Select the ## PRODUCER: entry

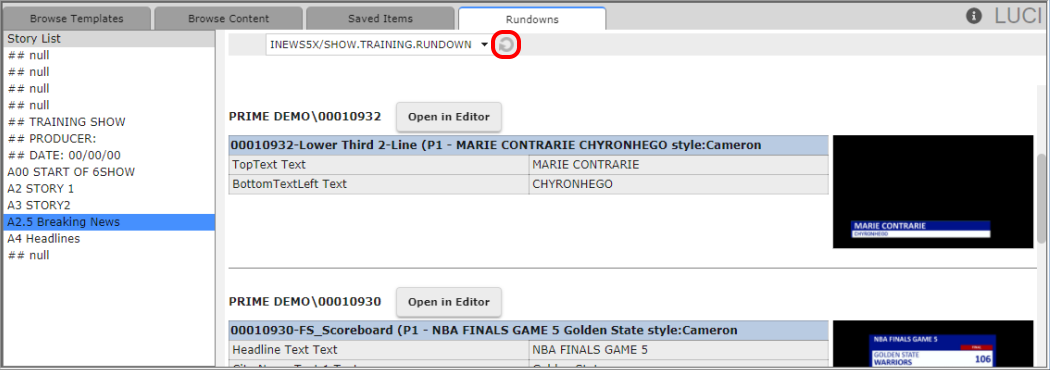[x=108, y=138]
